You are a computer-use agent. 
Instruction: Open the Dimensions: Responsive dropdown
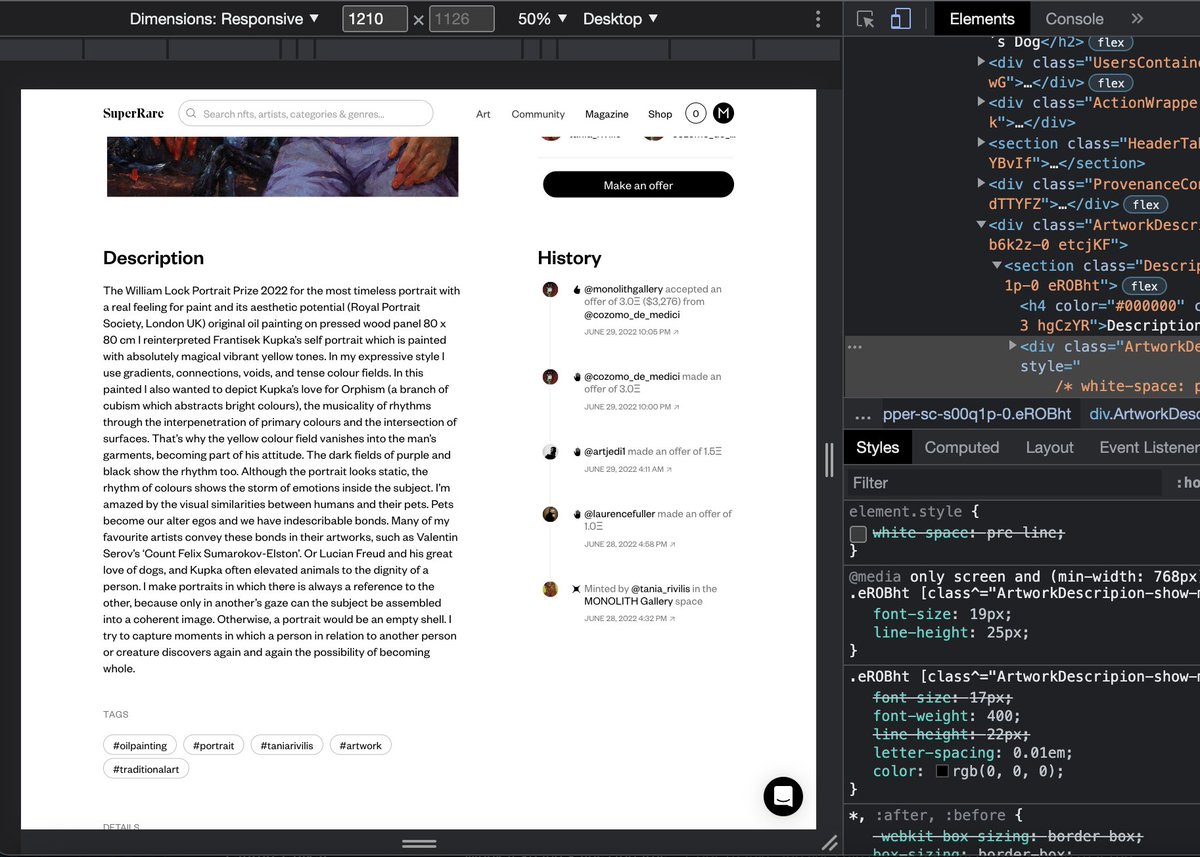(x=225, y=19)
